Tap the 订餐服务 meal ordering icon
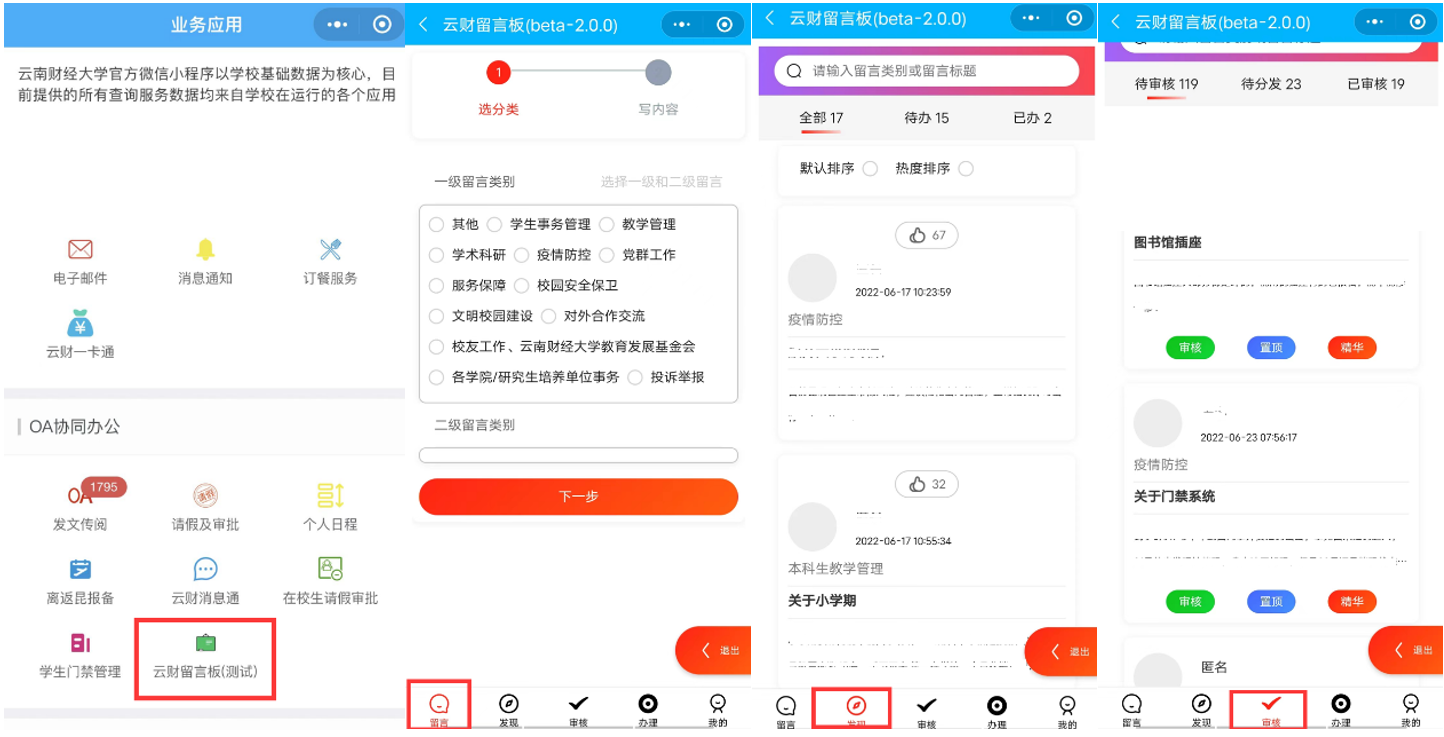The height and width of the screenshot is (737, 1444). (330, 250)
